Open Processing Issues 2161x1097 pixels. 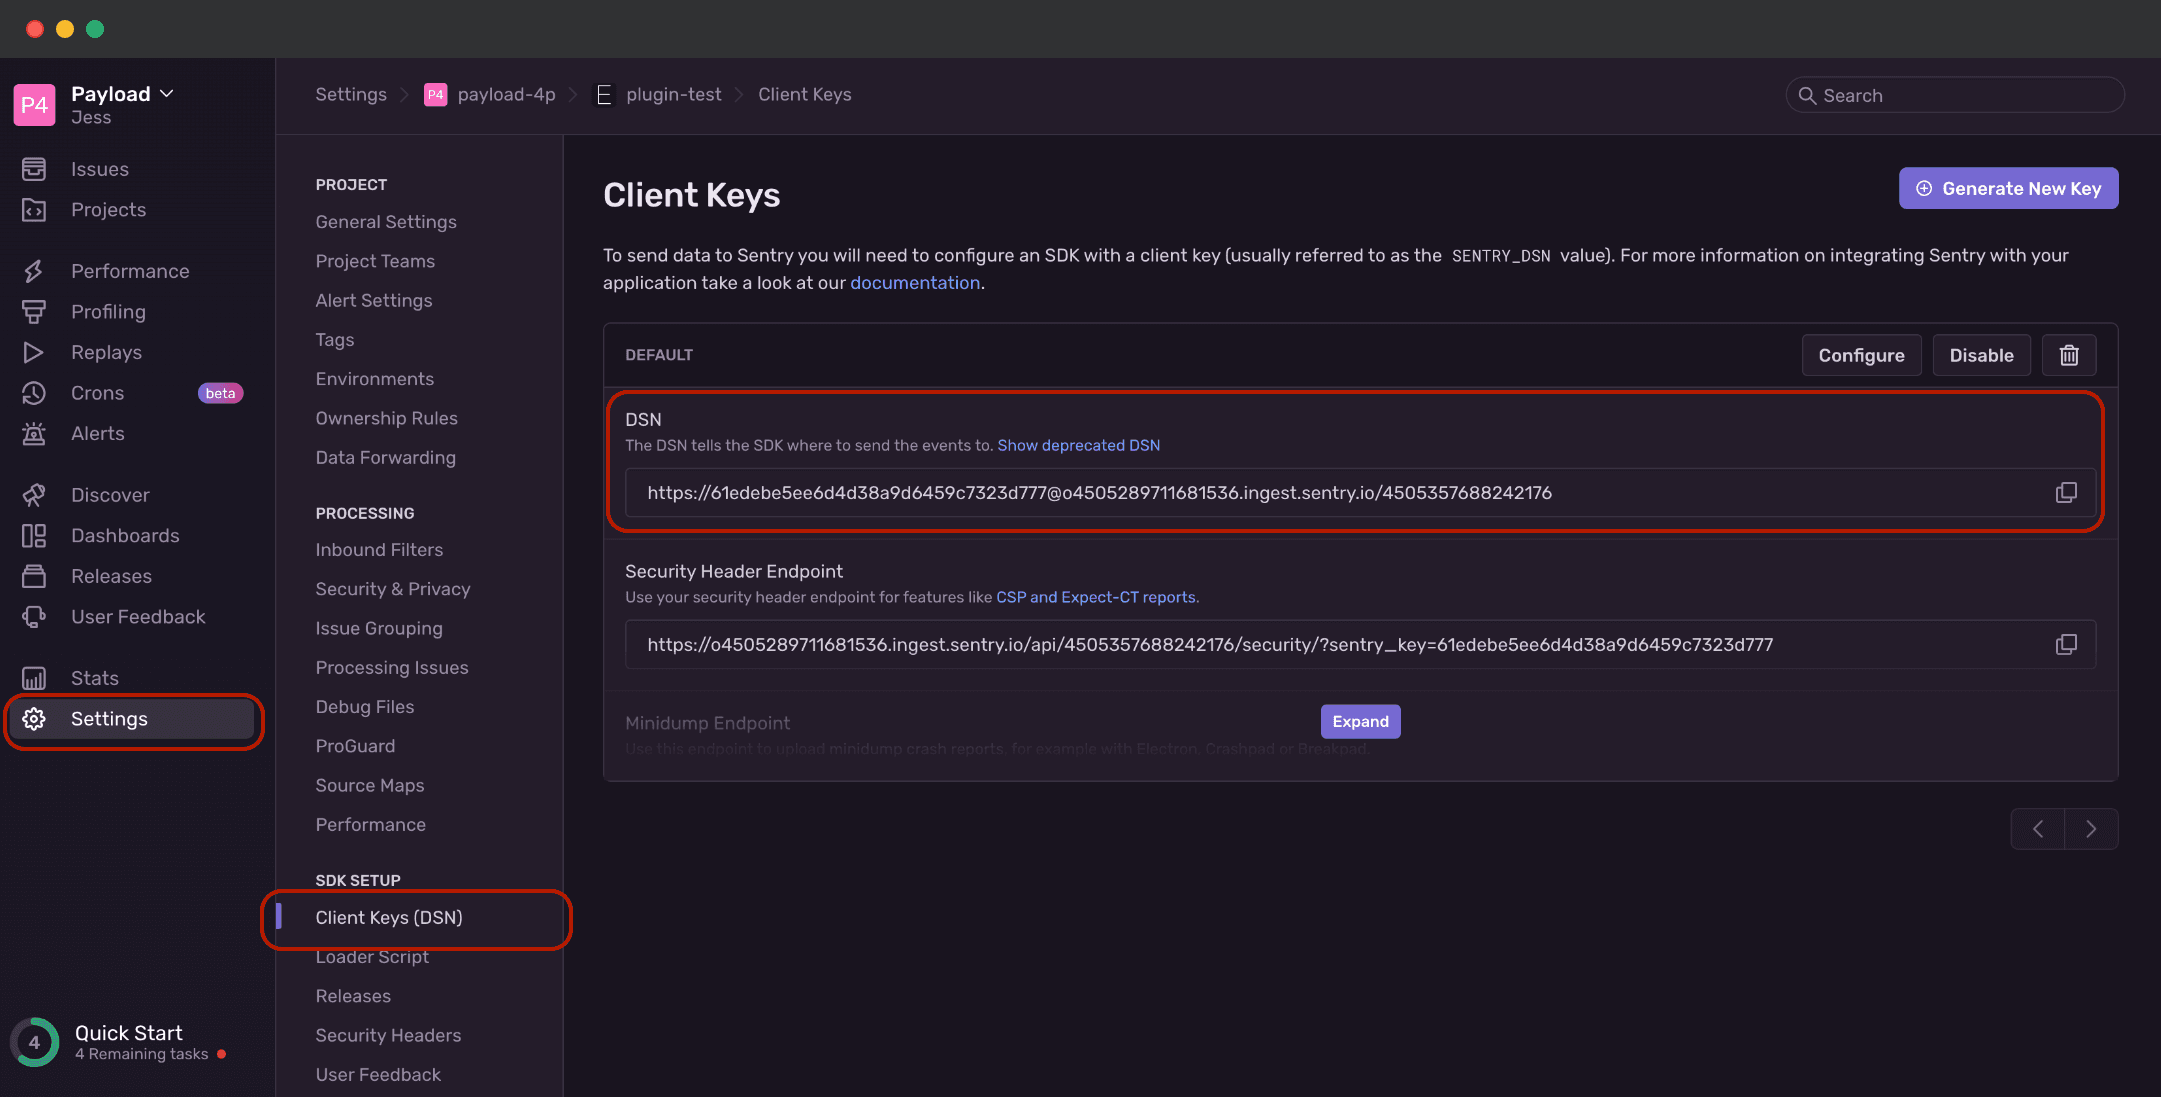pyautogui.click(x=392, y=667)
